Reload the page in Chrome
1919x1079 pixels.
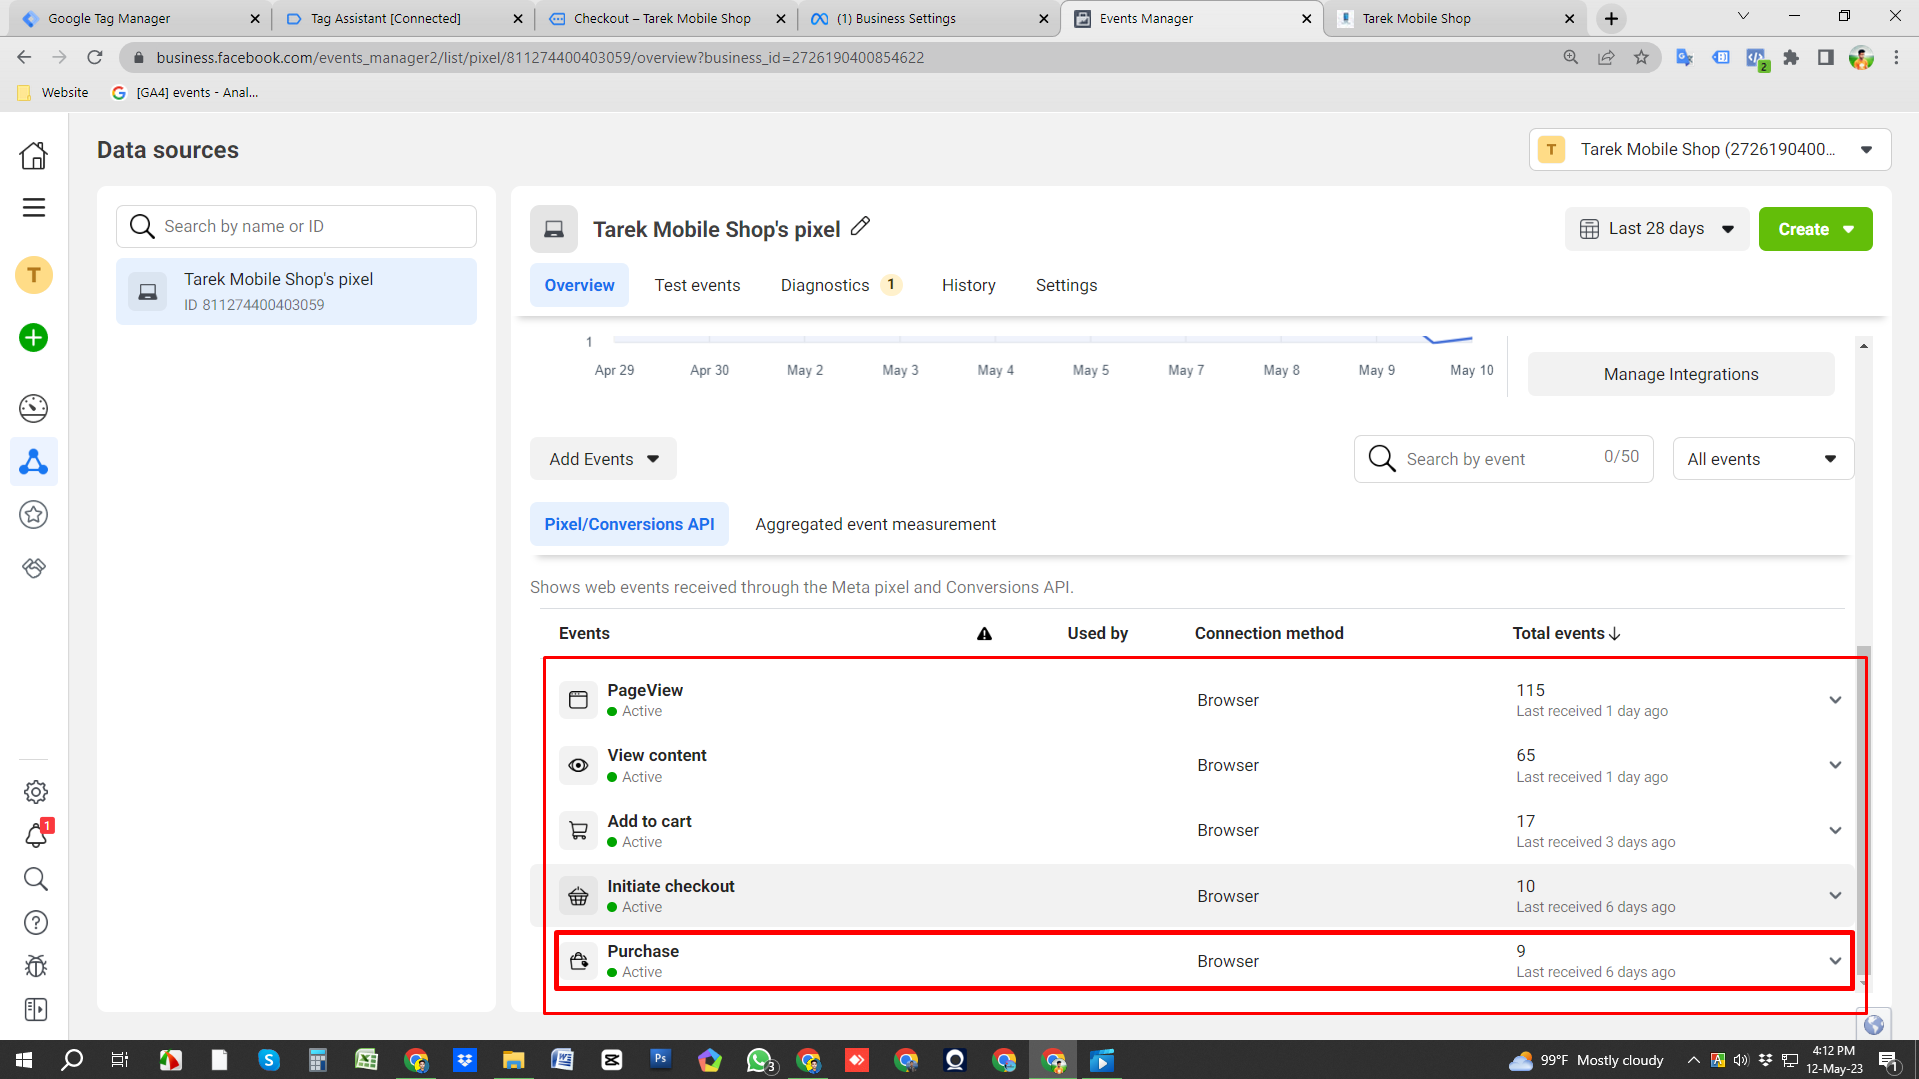(95, 57)
